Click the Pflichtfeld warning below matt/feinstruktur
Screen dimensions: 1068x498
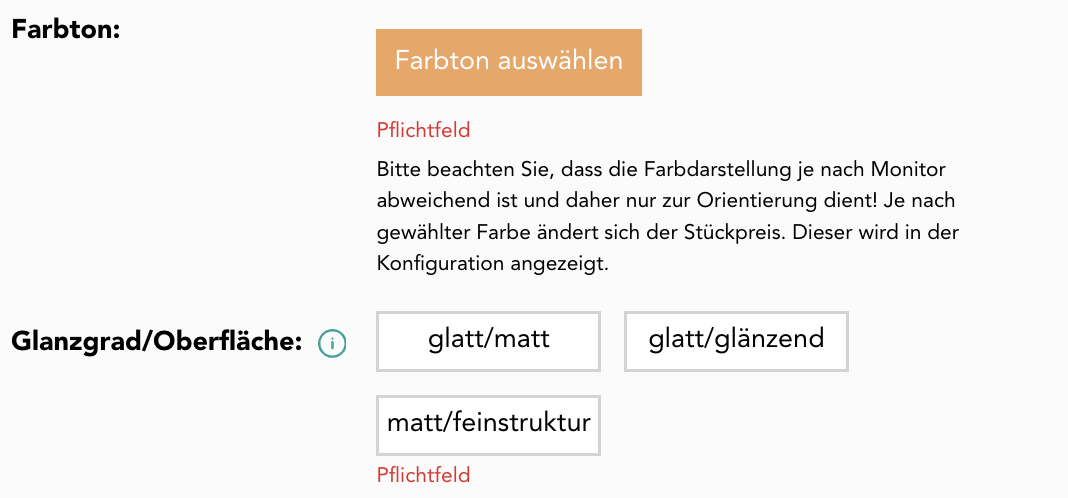[x=423, y=475]
